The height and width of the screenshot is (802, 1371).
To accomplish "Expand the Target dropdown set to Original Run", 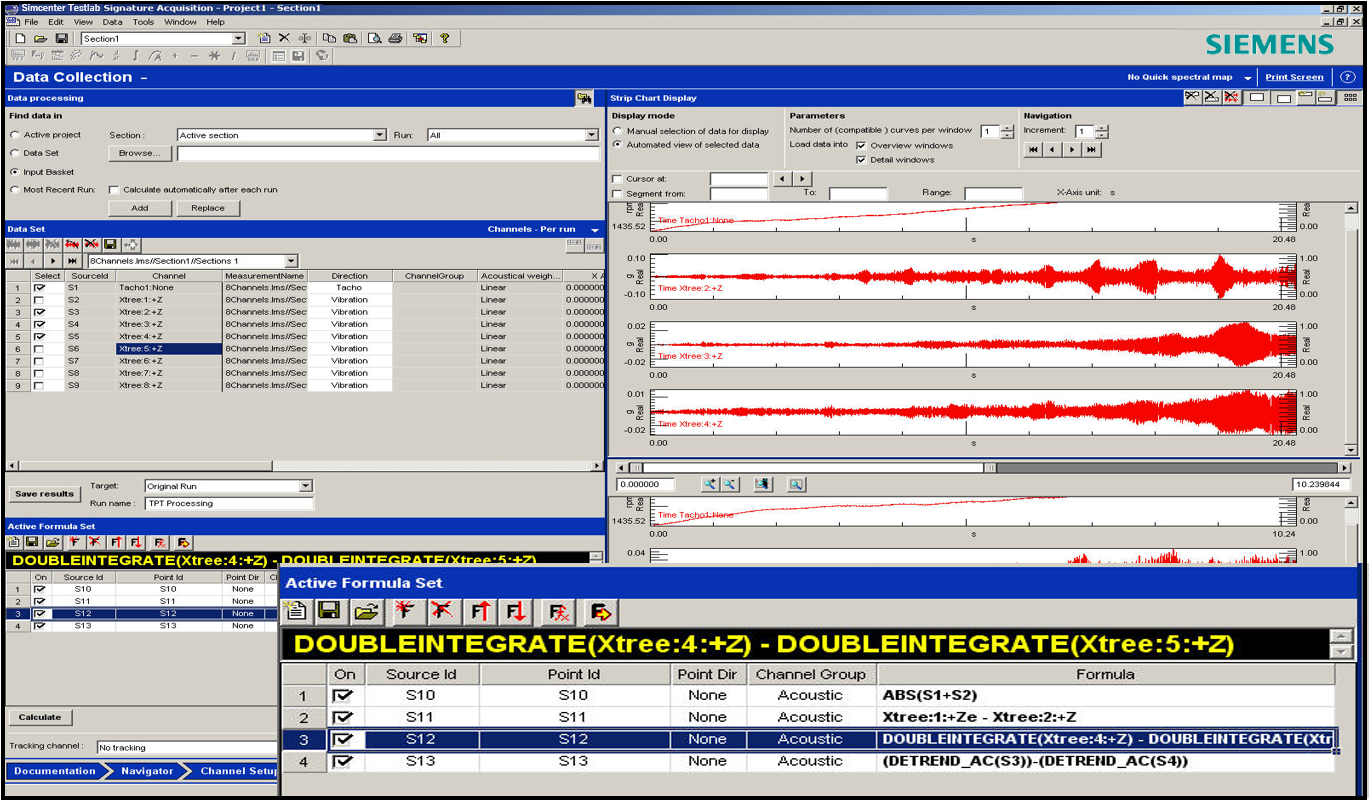I will click(306, 487).
